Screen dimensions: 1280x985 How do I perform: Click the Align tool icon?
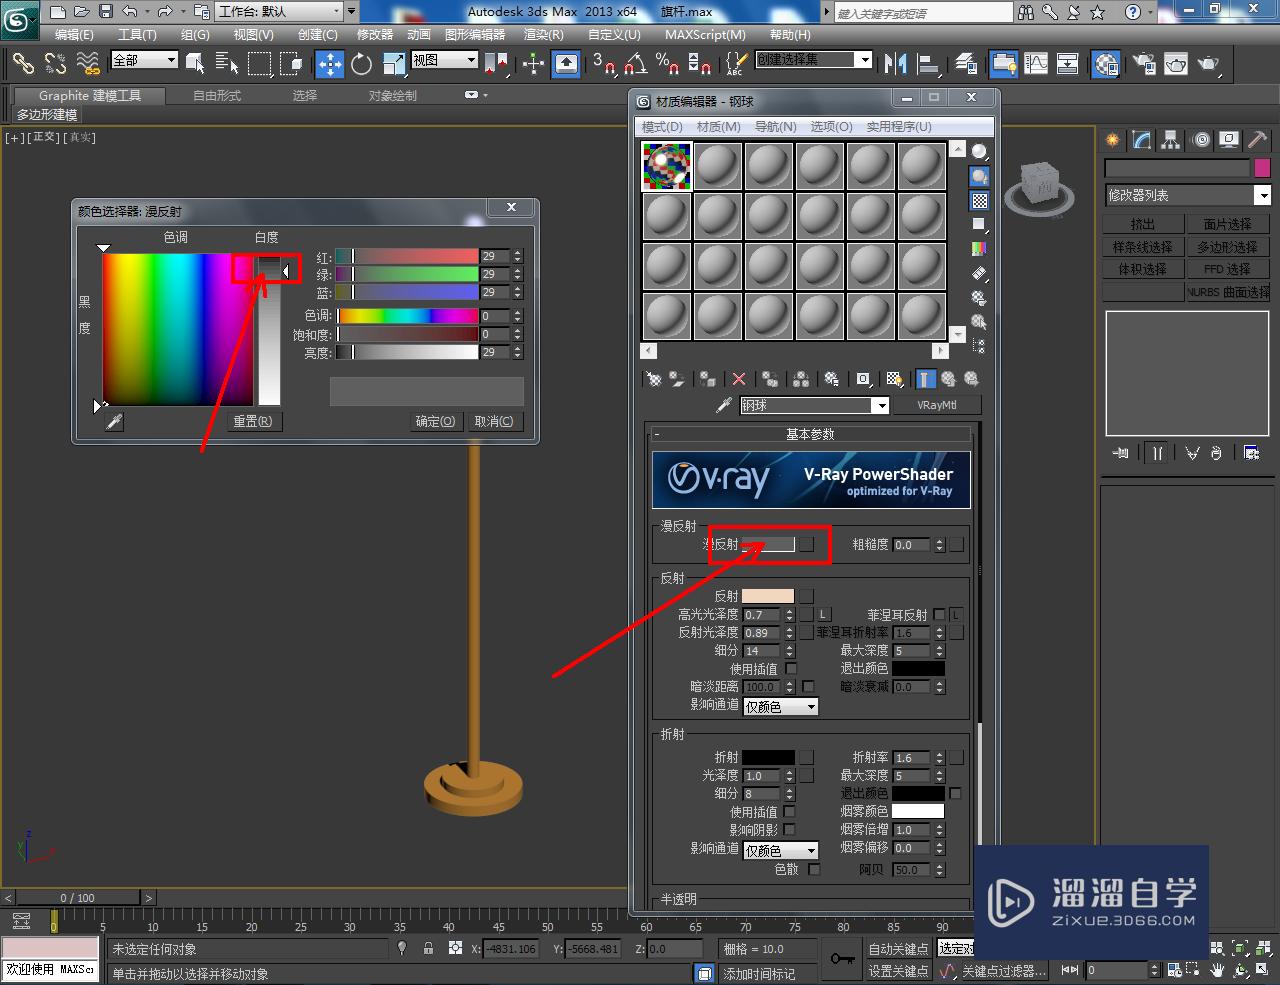tap(929, 64)
